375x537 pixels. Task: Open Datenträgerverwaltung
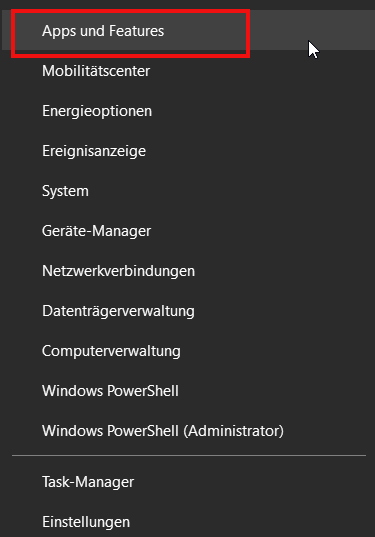pos(188,311)
